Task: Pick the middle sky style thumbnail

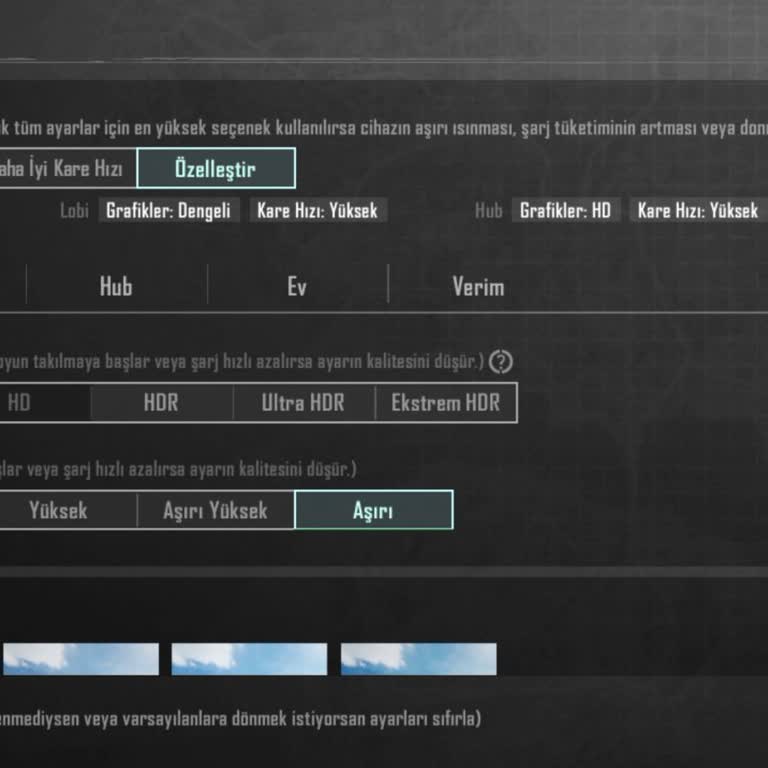Action: click(x=249, y=659)
